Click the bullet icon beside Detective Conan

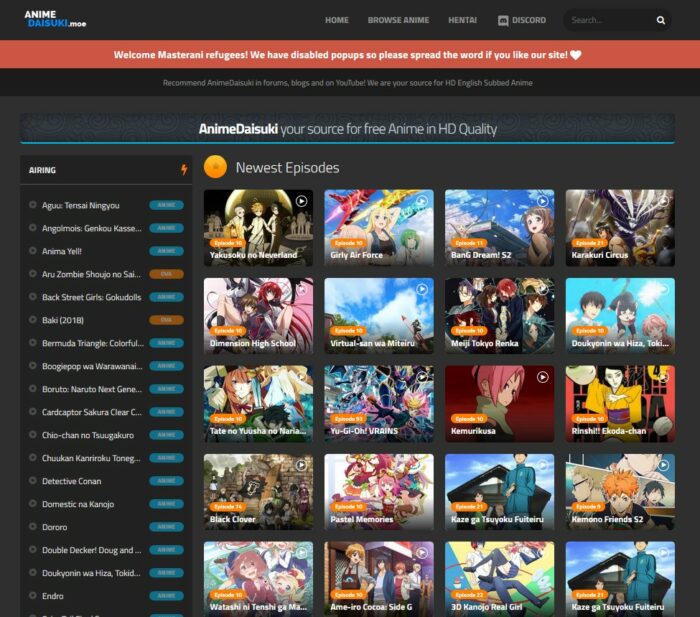[33, 480]
